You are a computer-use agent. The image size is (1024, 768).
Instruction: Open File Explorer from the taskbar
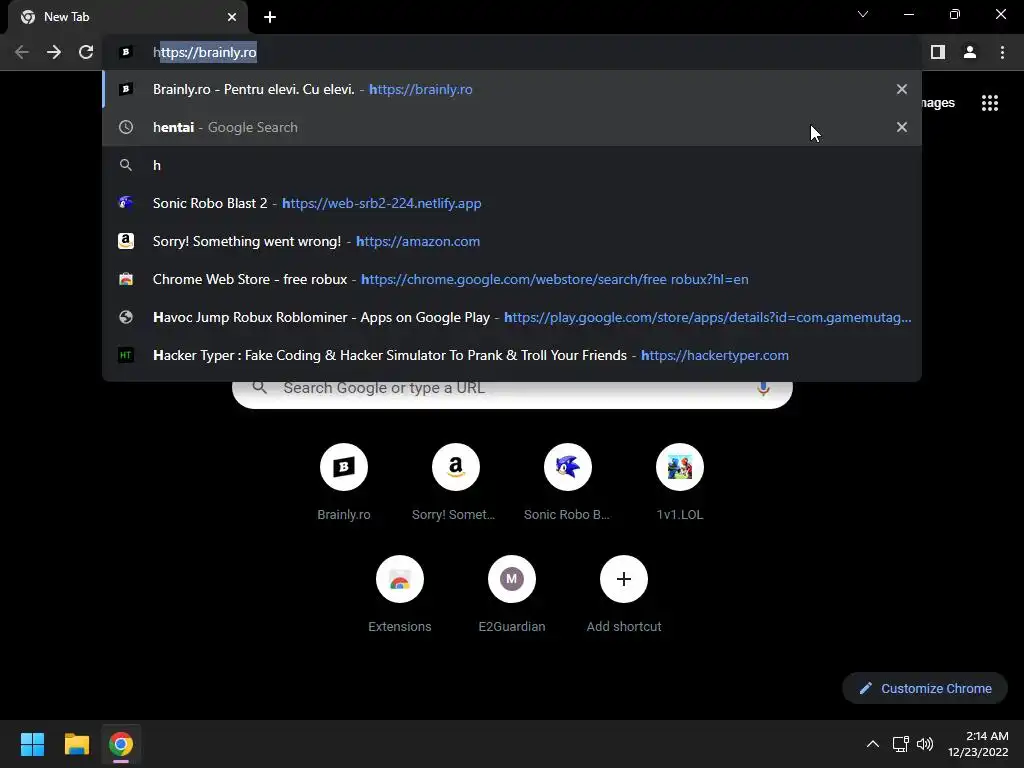[x=76, y=744]
